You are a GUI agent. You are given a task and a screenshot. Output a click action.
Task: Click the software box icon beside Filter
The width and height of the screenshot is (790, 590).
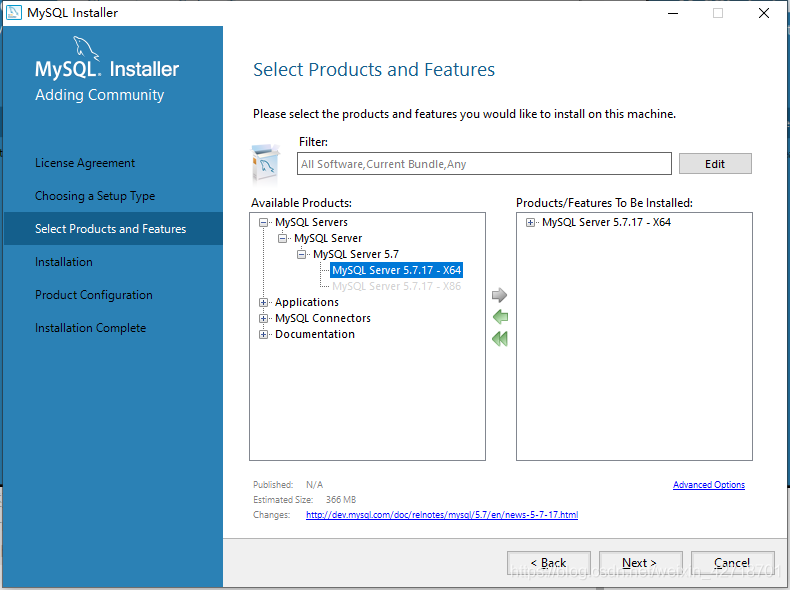(265, 164)
